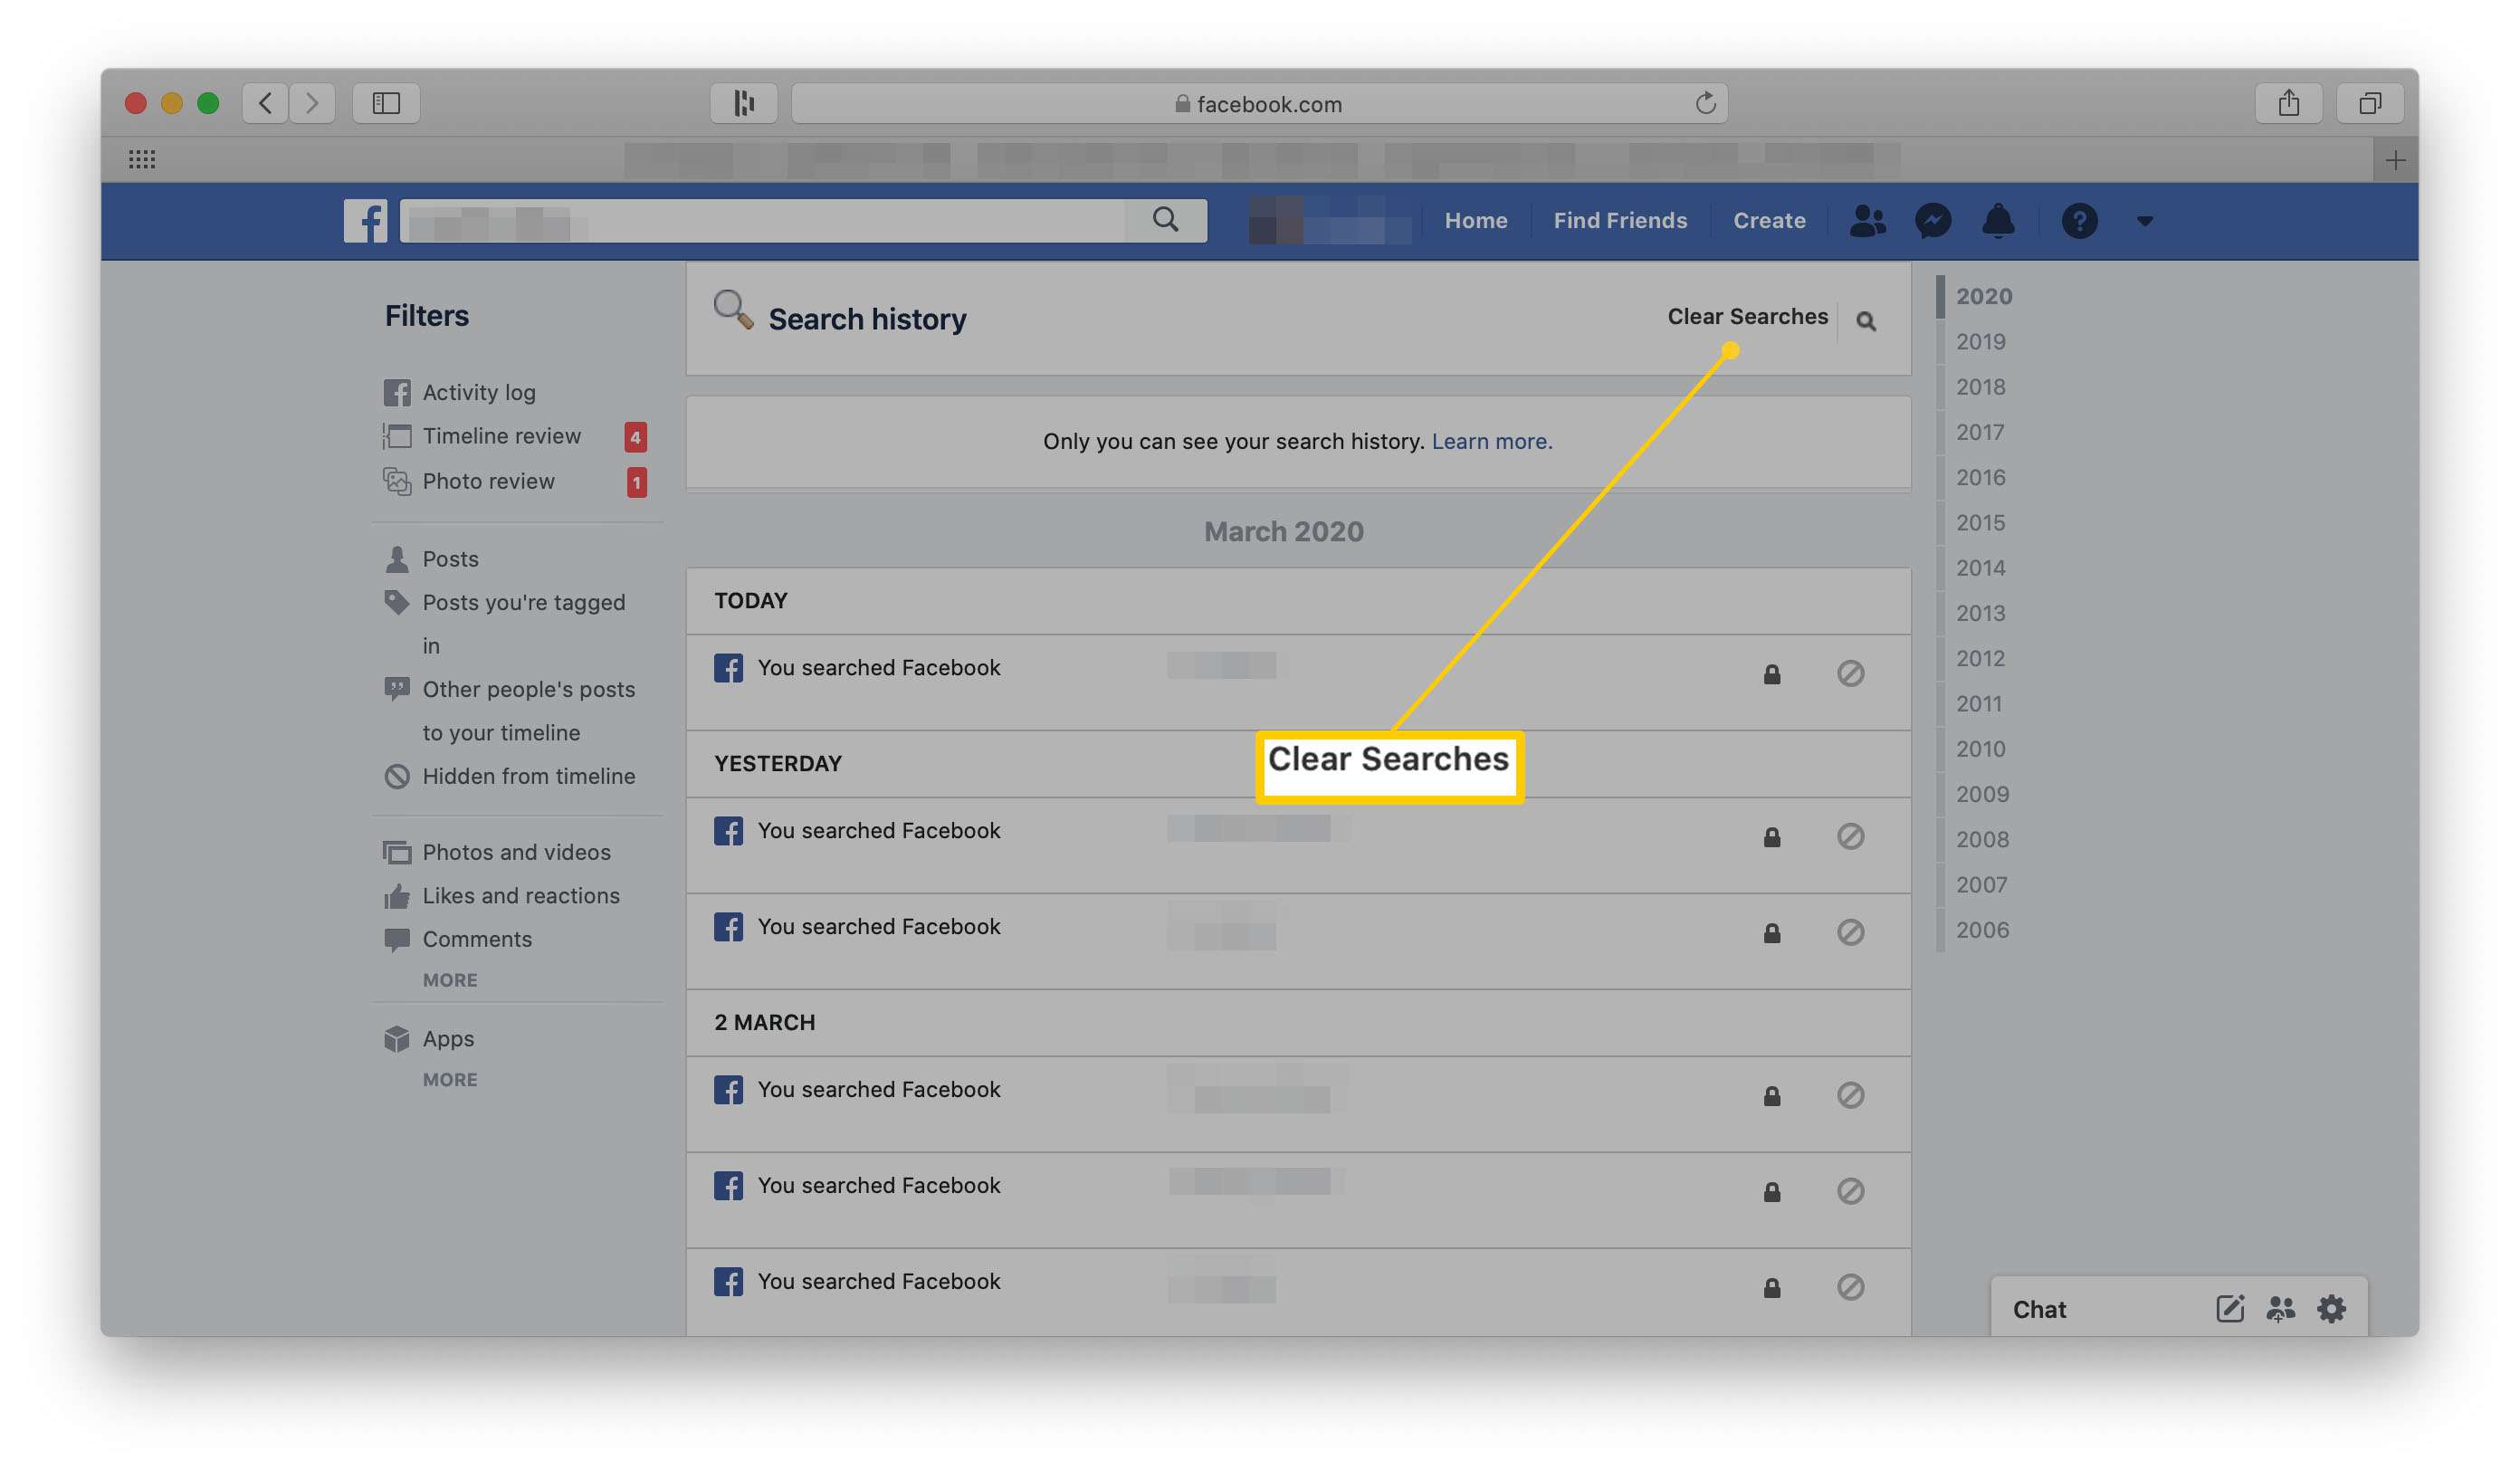Click the search history magnifier beside Clear Searches

1865,321
